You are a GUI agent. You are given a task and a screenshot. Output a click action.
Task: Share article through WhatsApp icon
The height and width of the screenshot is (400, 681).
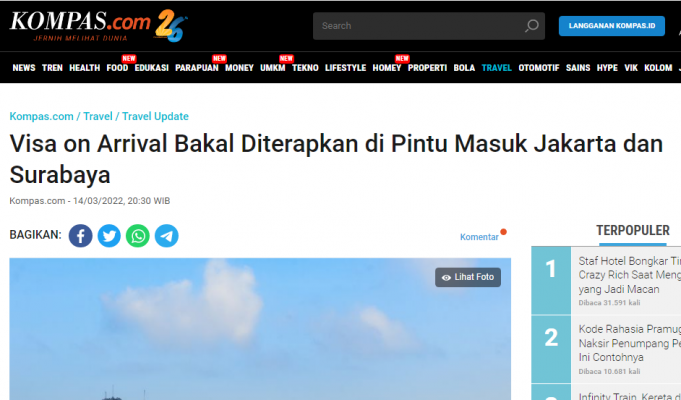coord(138,236)
